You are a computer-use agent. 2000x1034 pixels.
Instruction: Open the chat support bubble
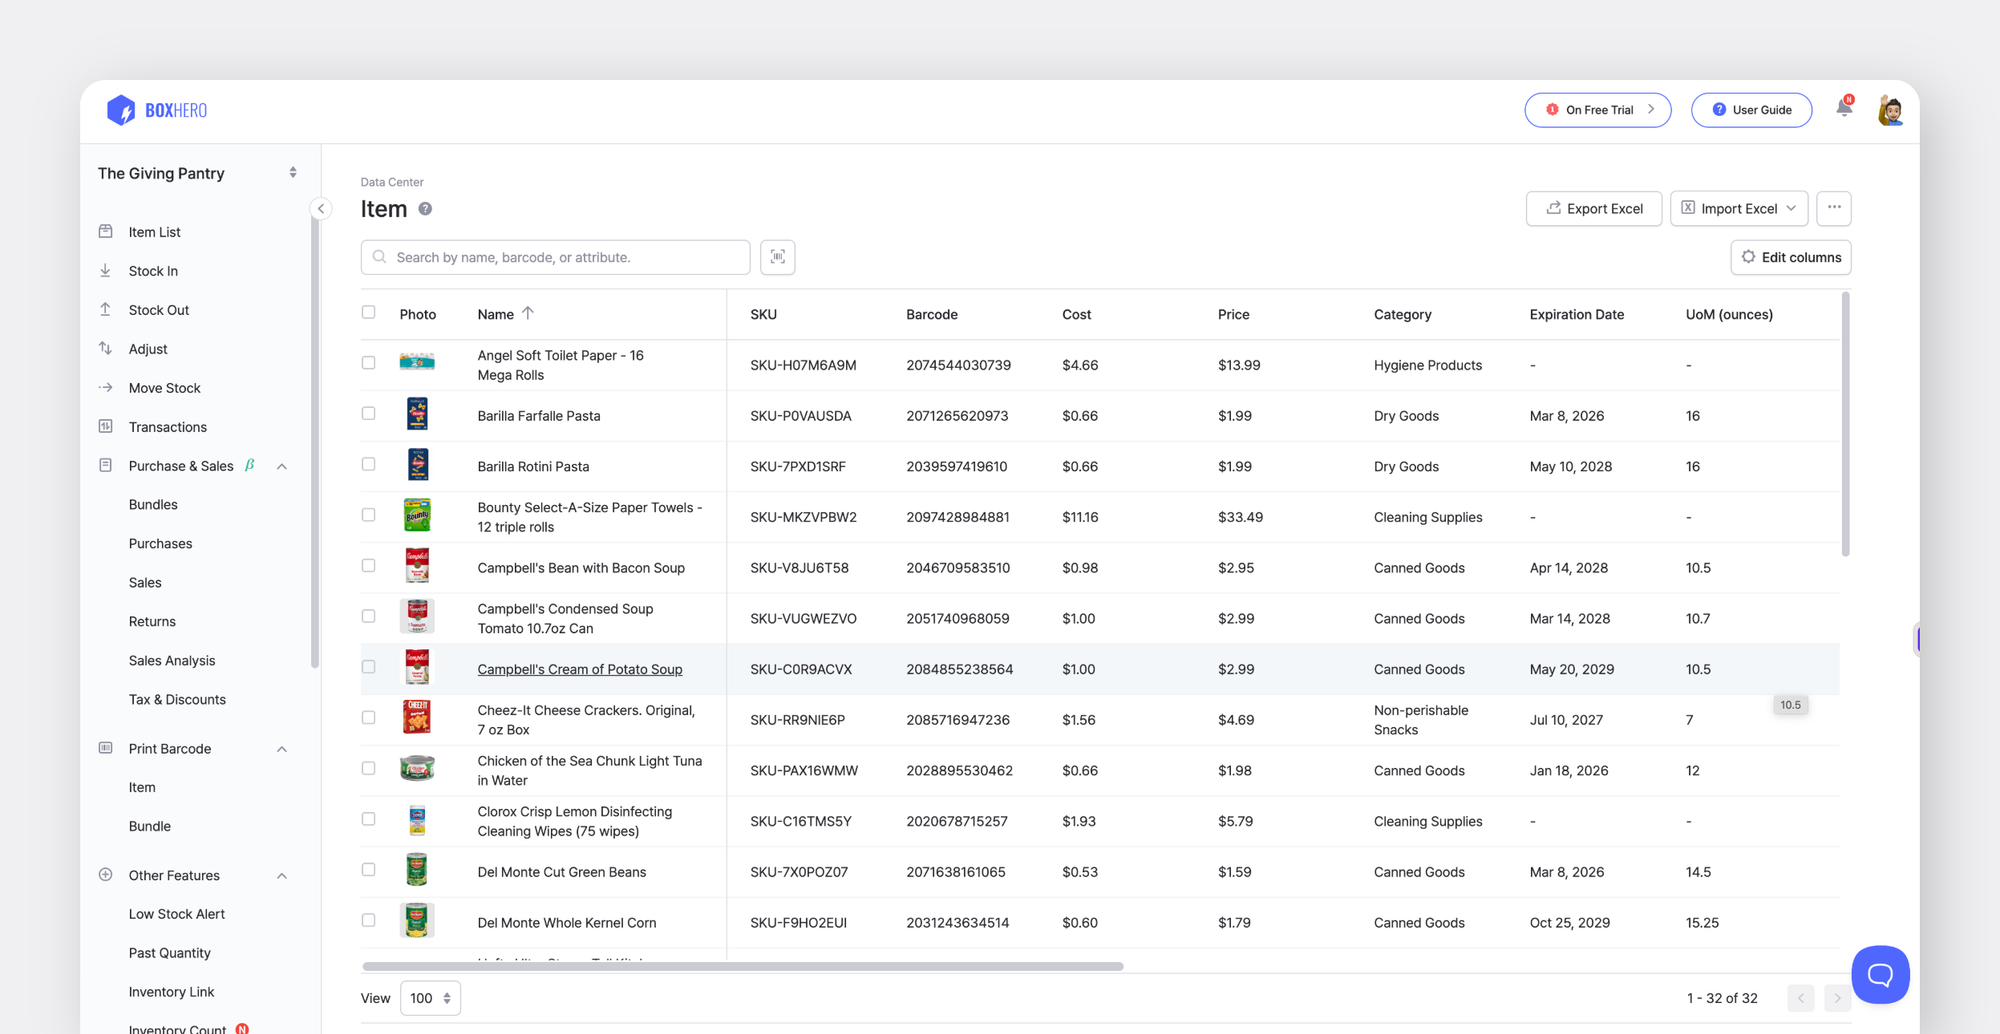pos(1881,974)
